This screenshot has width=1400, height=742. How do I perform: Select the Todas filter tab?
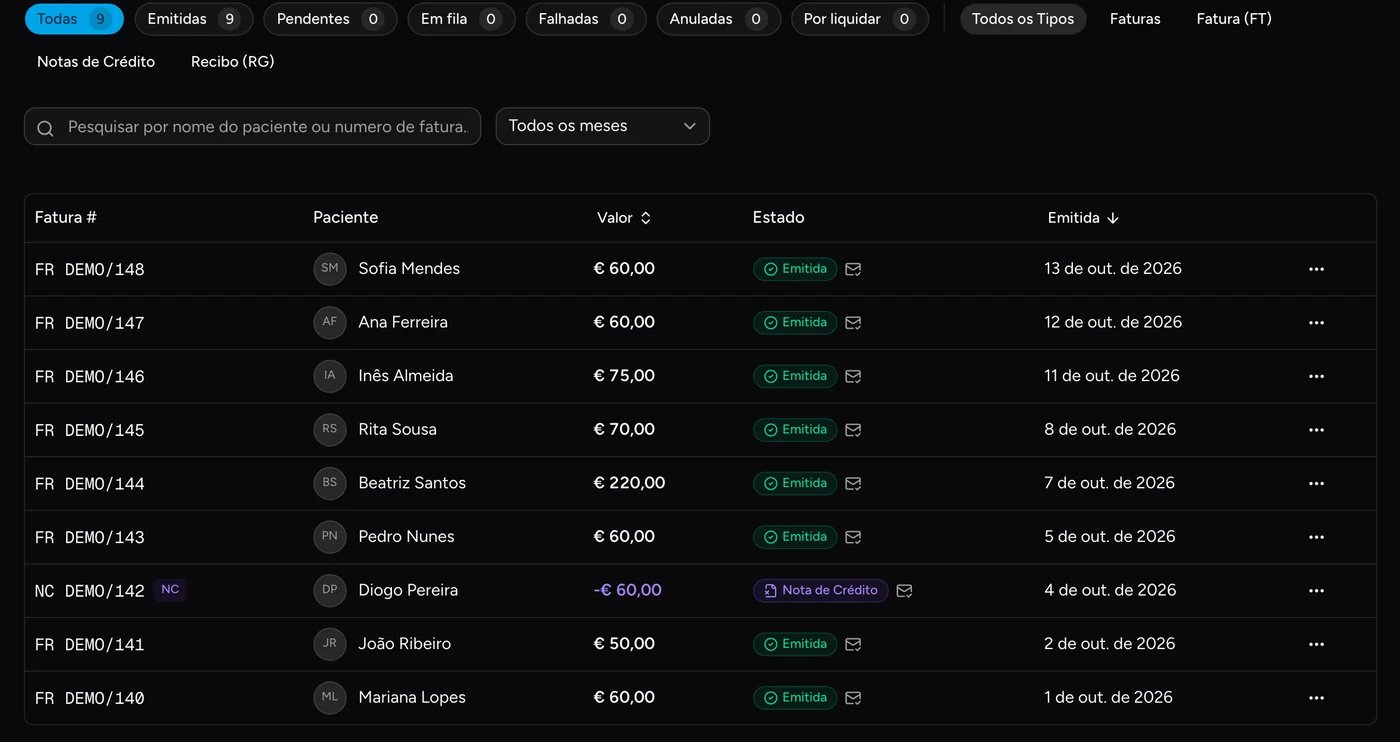[74, 19]
